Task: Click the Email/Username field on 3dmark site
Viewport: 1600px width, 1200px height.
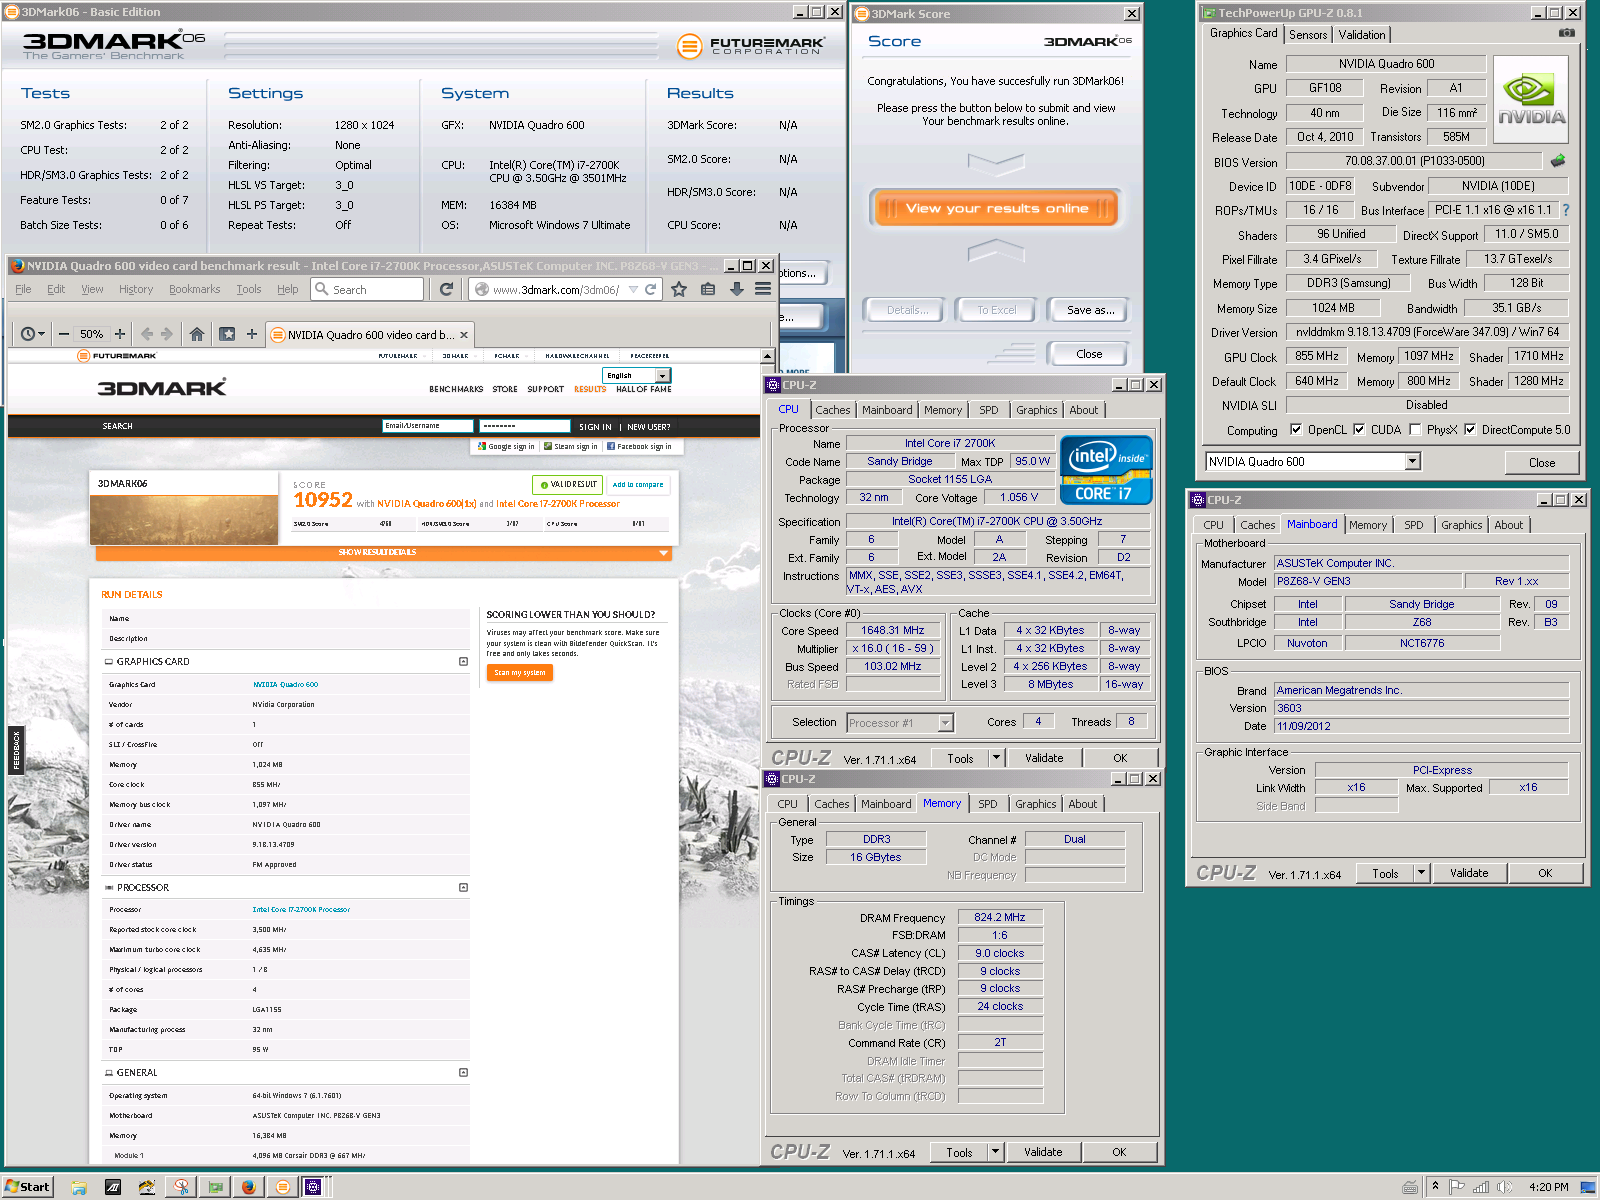Action: (x=427, y=426)
